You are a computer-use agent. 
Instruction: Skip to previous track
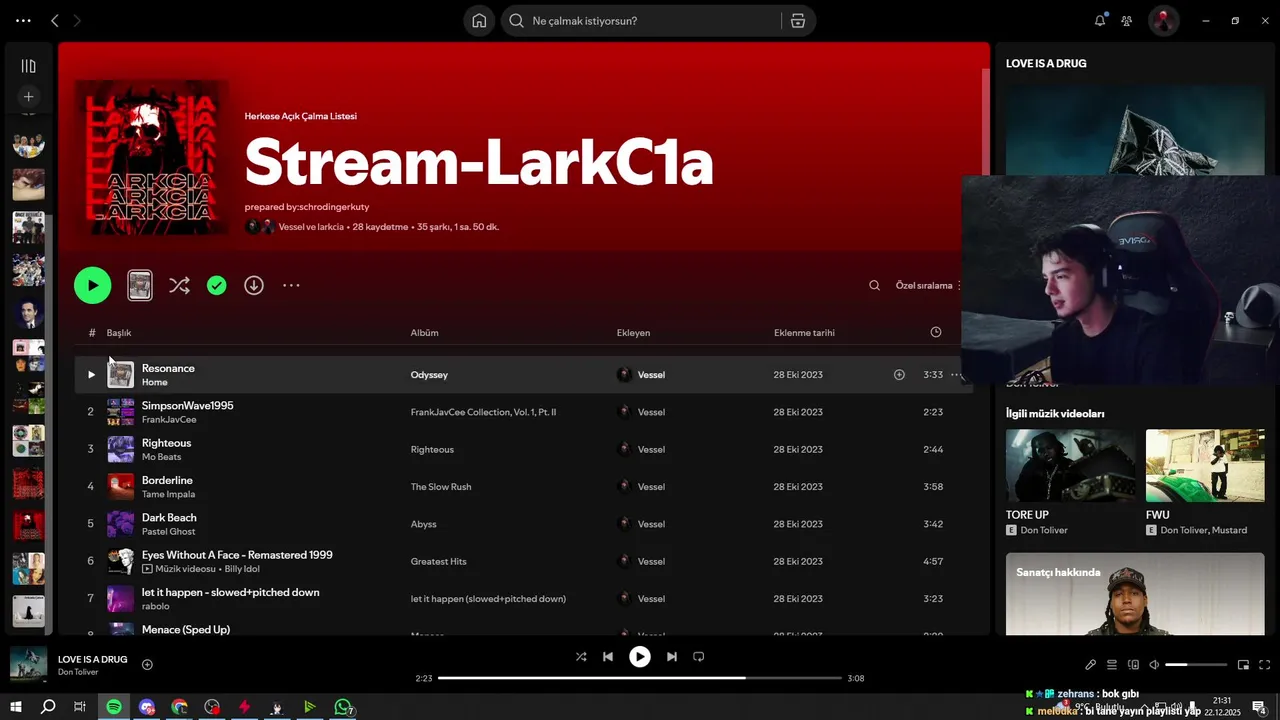click(x=608, y=657)
